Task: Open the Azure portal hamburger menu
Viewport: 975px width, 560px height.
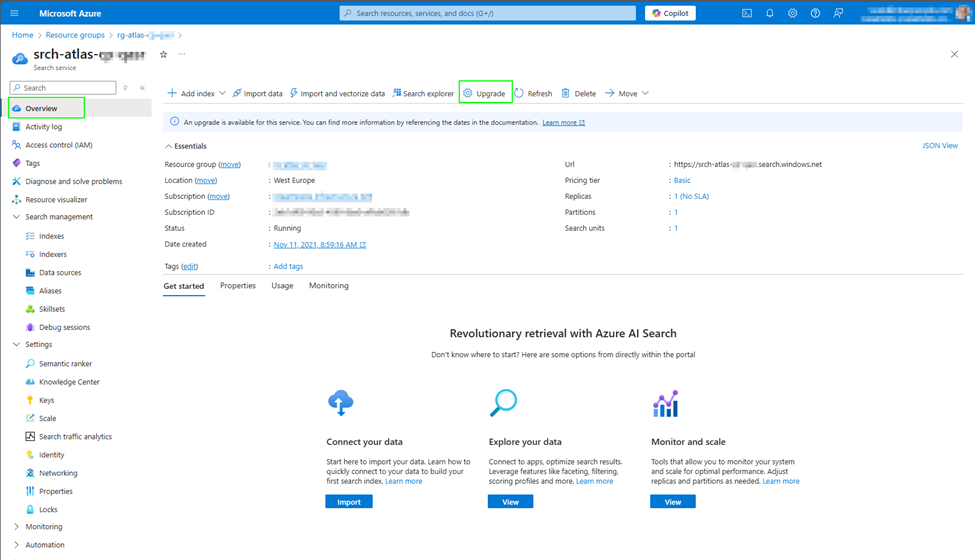Action: (x=14, y=13)
